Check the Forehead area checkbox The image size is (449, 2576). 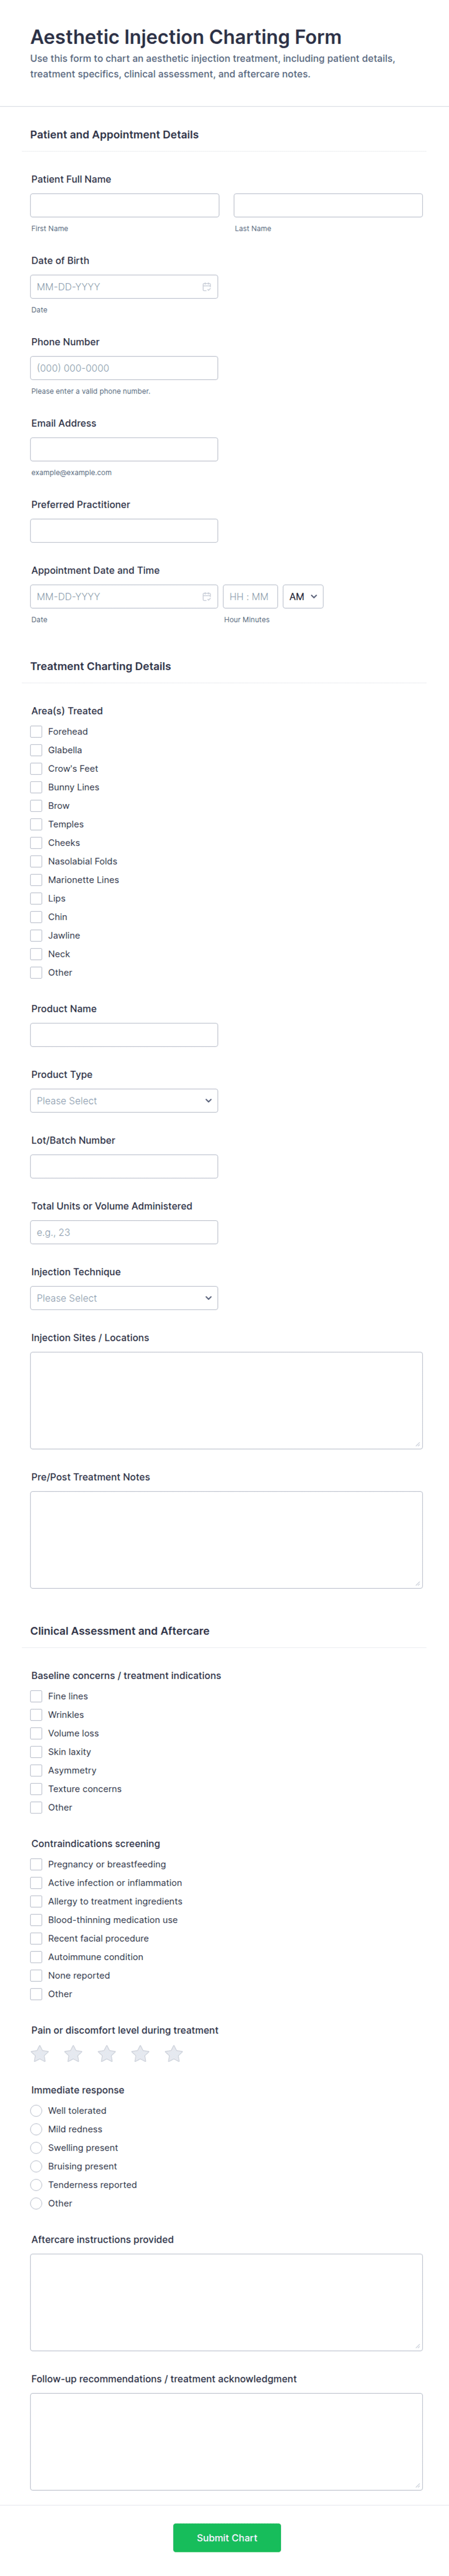click(36, 732)
